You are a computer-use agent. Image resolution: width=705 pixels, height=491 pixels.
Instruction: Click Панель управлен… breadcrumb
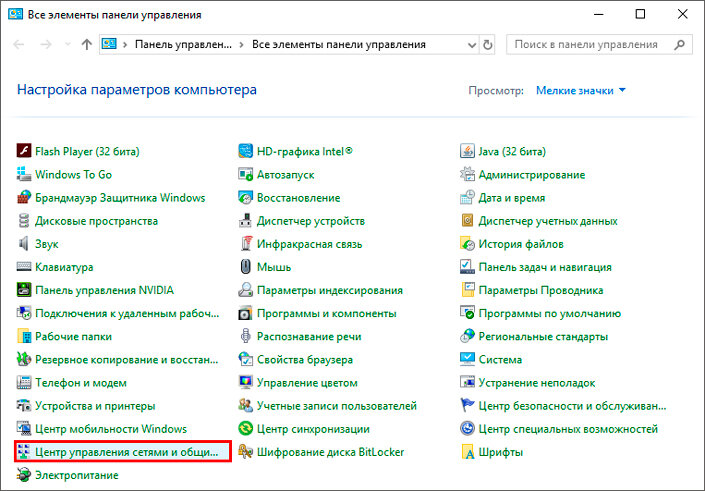point(183,45)
